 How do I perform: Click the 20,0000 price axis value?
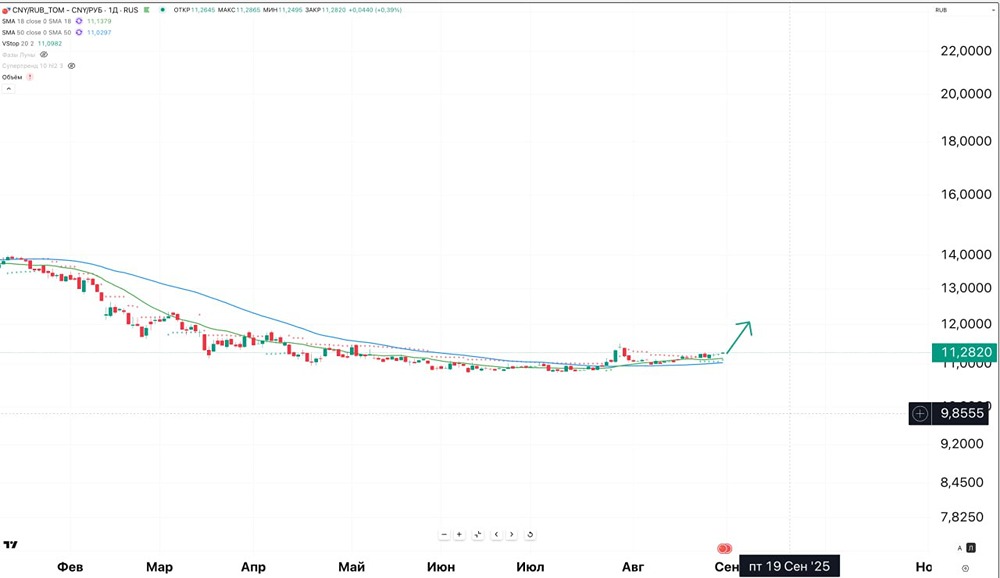[x=966, y=94]
